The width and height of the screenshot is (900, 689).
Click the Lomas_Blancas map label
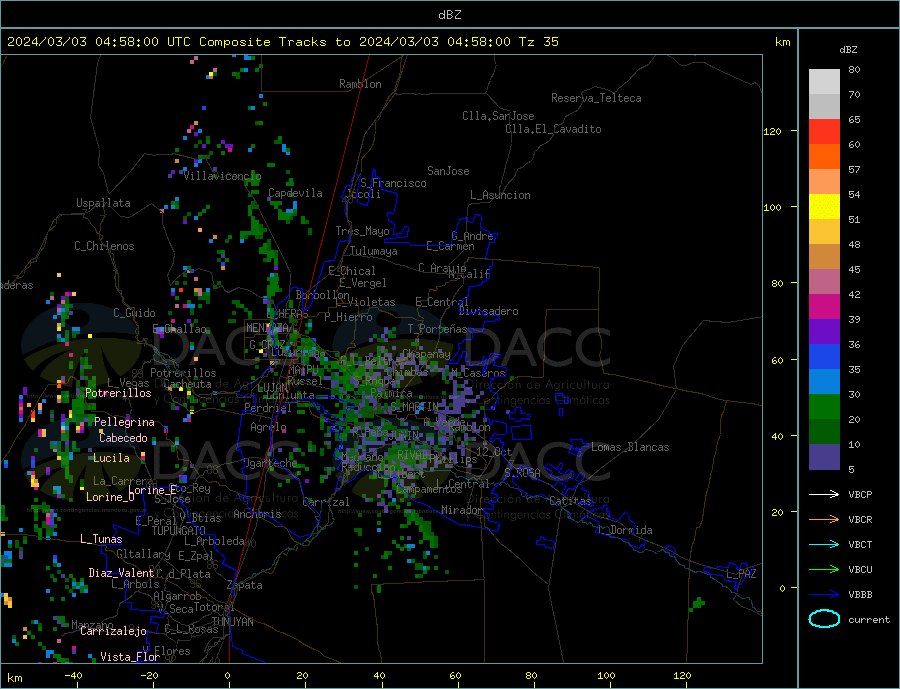point(630,447)
